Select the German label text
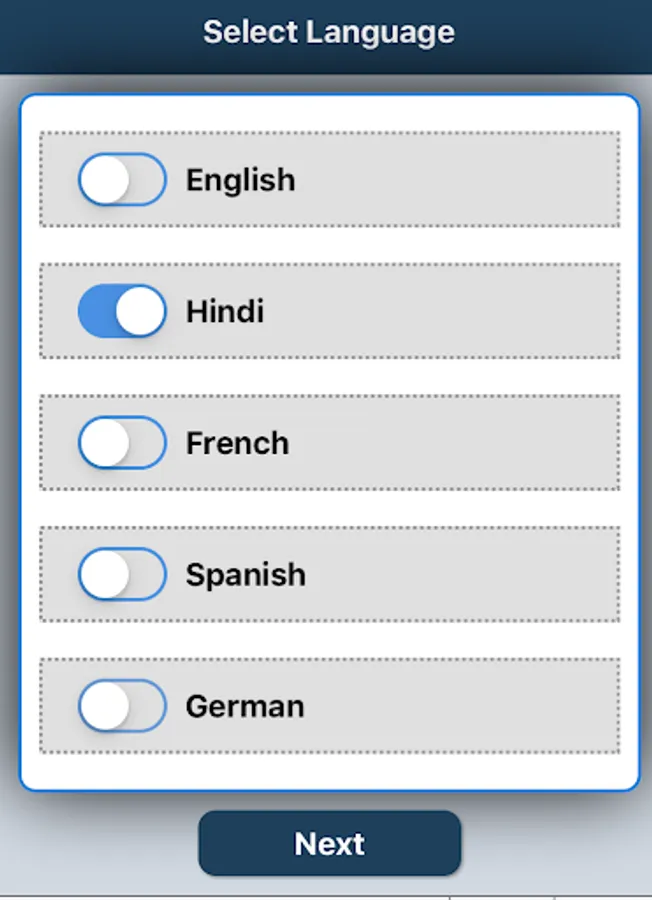This screenshot has height=900, width=652. pyautogui.click(x=244, y=706)
